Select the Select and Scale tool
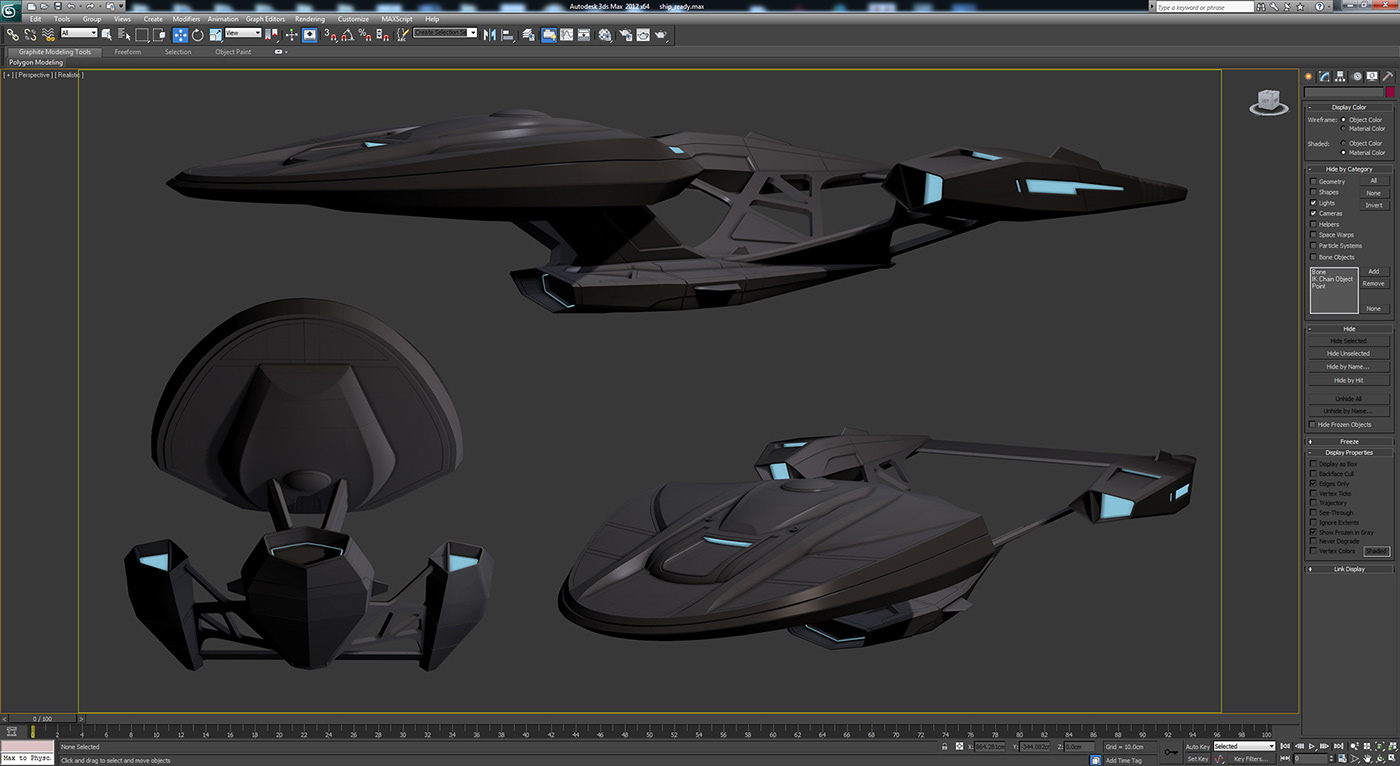Screen dimensions: 1400x766 tap(215, 33)
